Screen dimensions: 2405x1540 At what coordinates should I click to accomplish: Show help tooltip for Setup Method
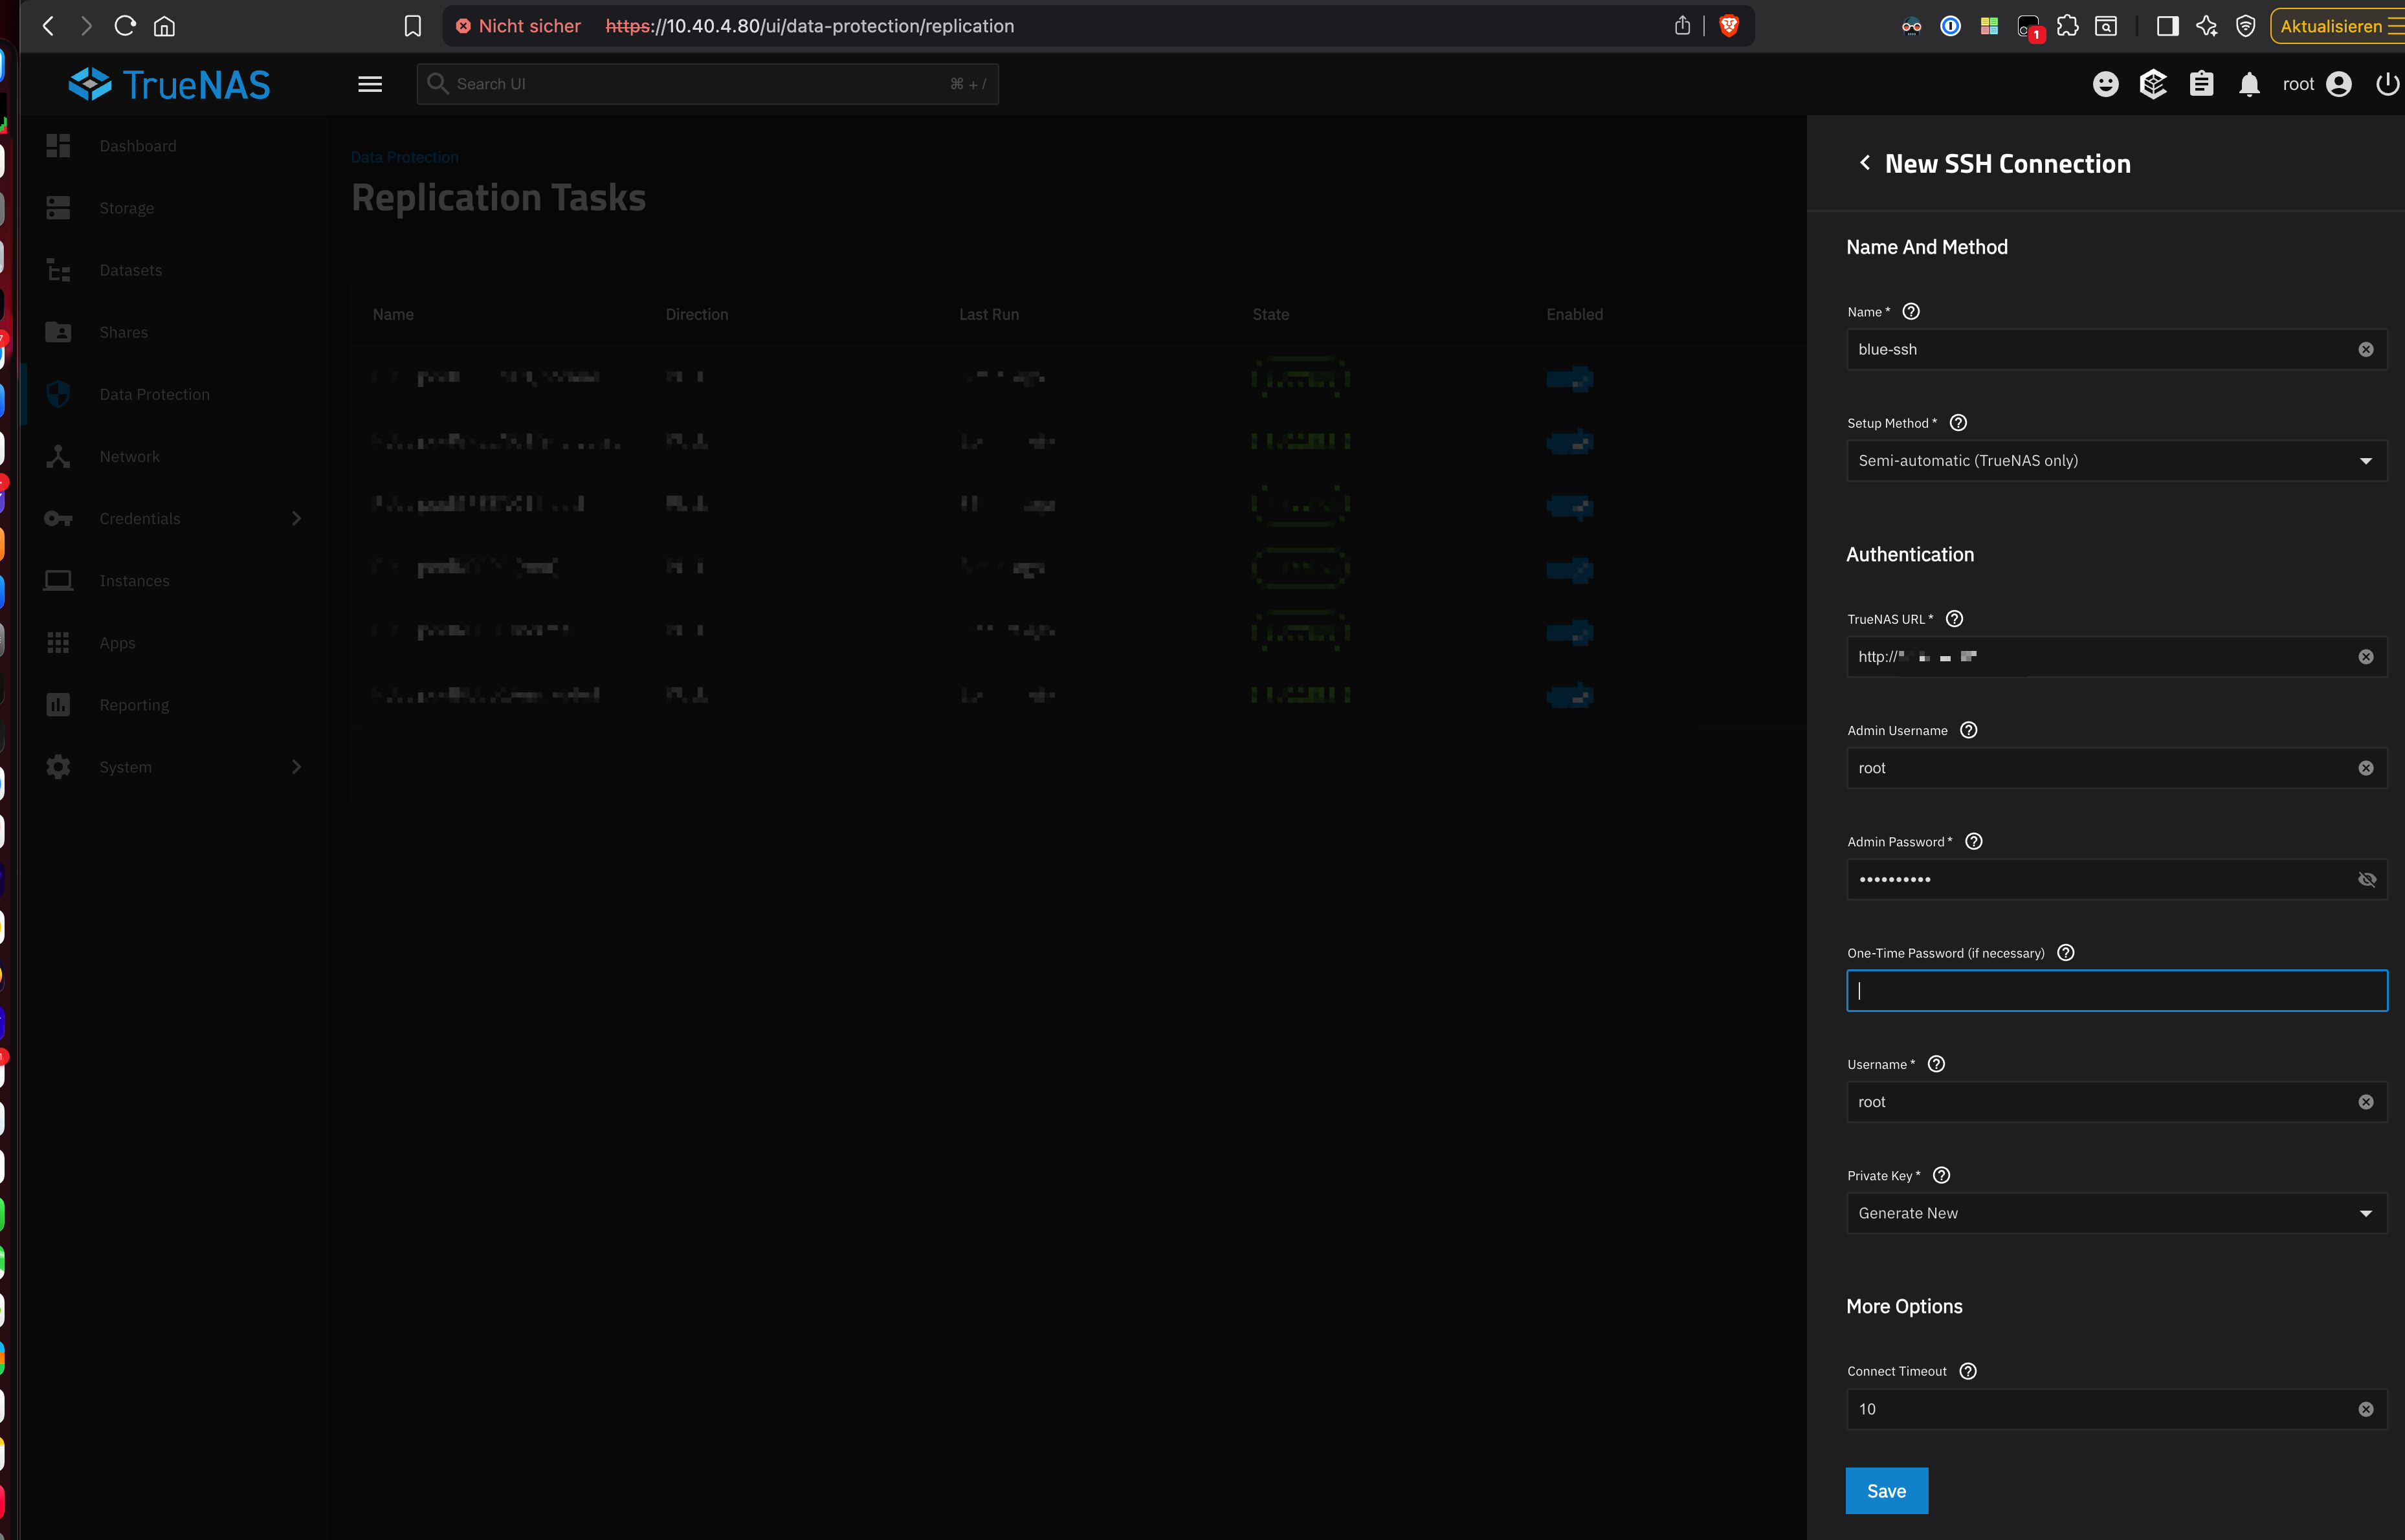1958,423
